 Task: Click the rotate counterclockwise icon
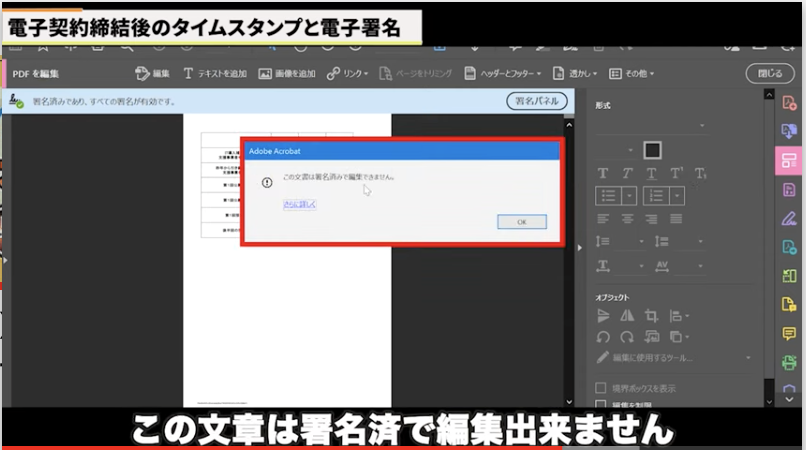tap(603, 337)
